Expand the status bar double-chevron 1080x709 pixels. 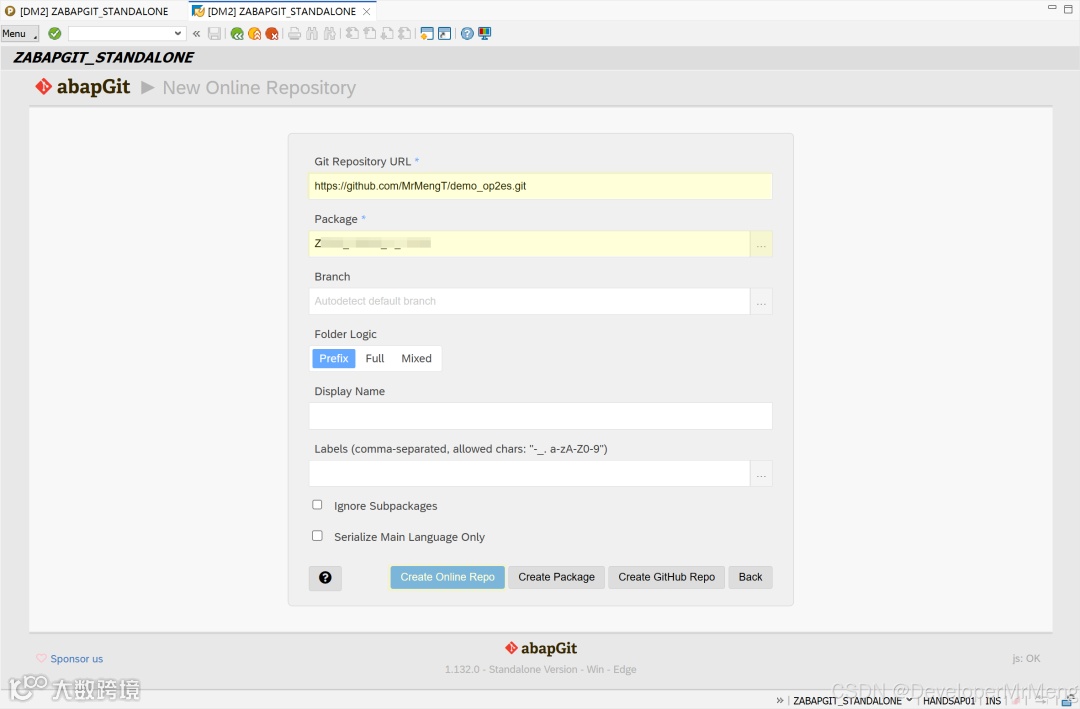780,701
